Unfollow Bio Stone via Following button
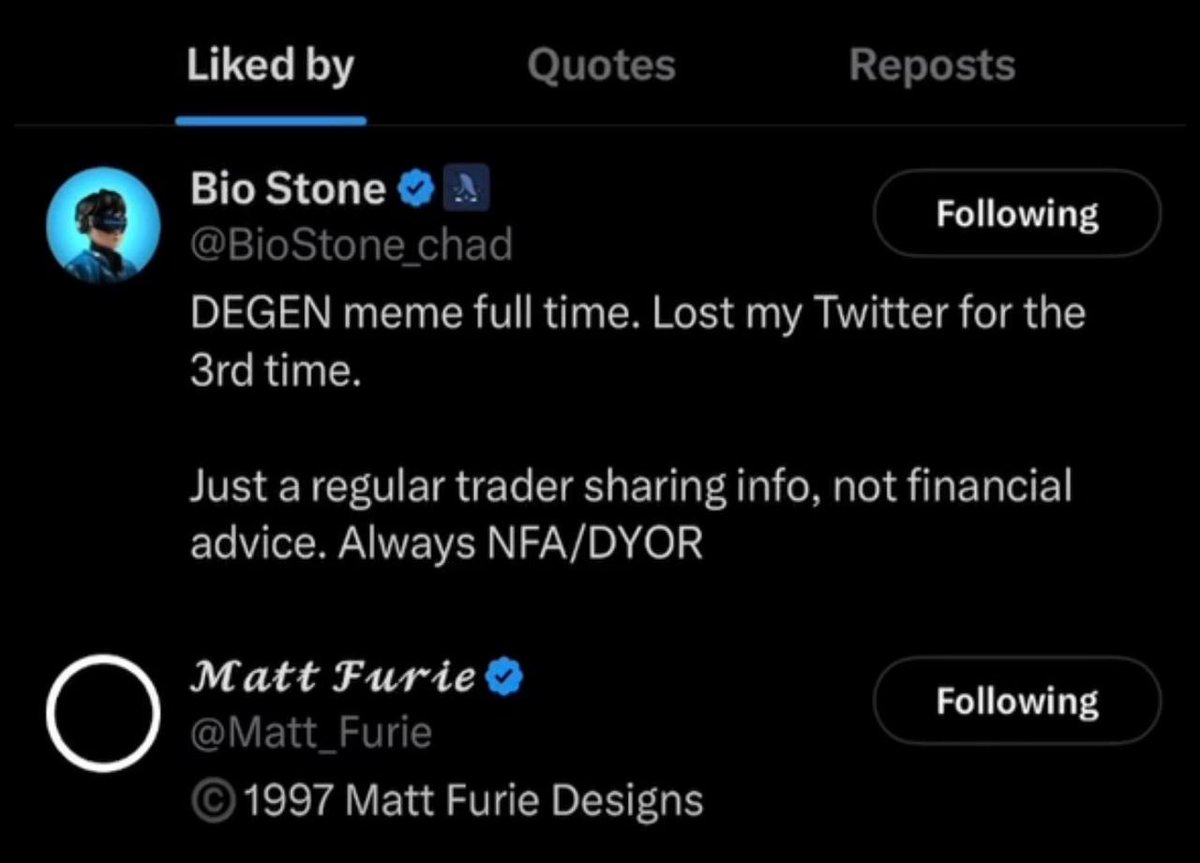The width and height of the screenshot is (1200, 863). tap(1017, 214)
